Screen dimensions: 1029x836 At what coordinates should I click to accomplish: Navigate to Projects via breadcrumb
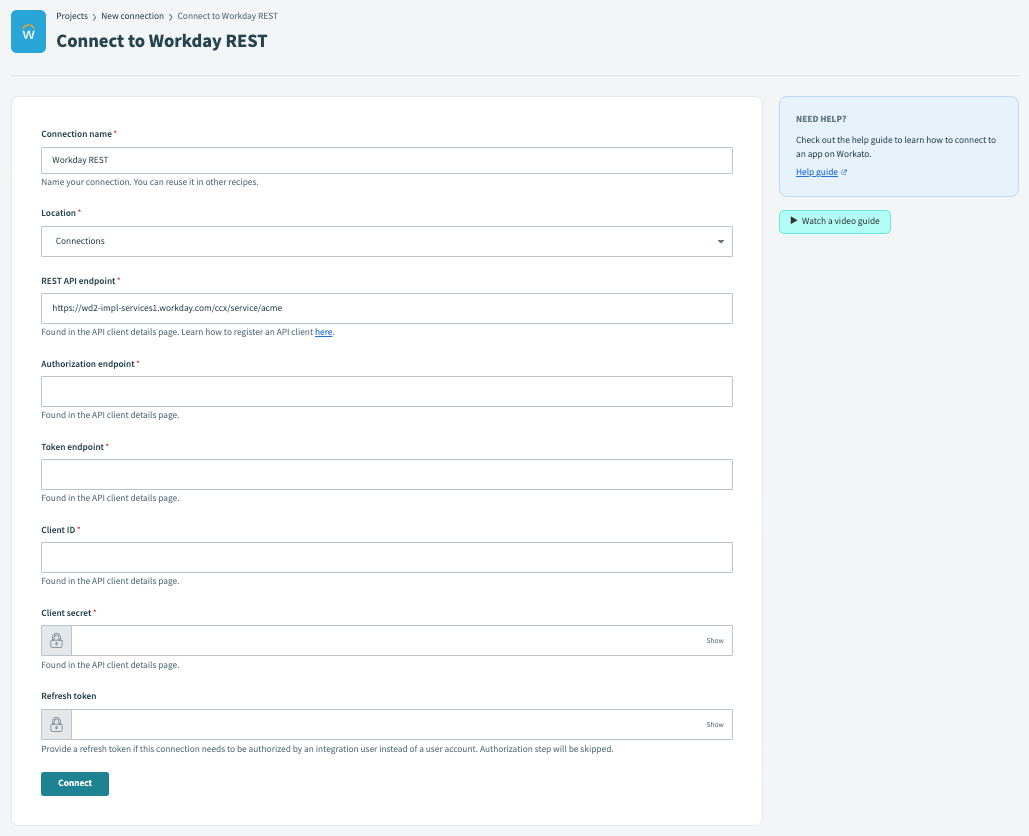(71, 16)
